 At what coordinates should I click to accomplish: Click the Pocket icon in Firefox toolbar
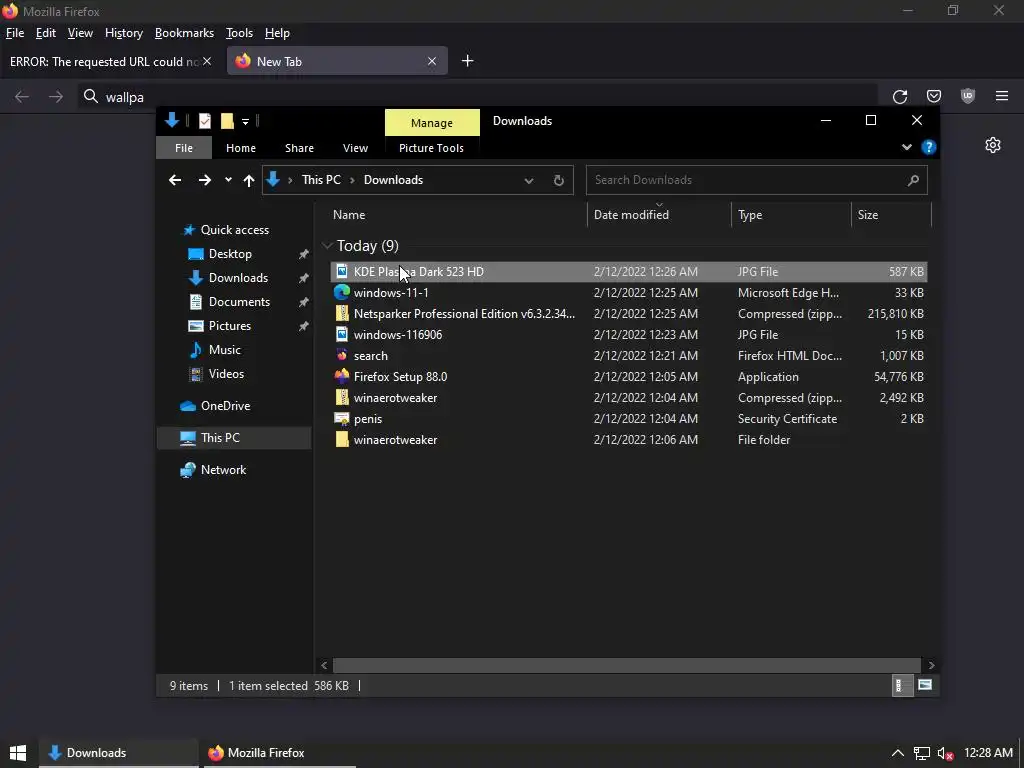coord(934,97)
